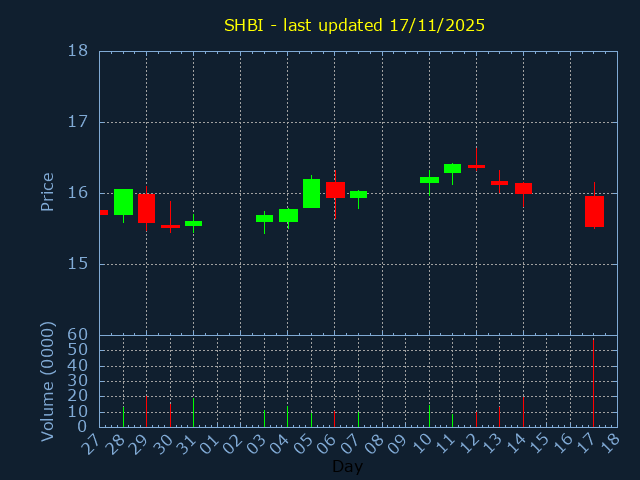The height and width of the screenshot is (480, 640).
Task: Click the small green candlestick on day 31
Action: (x=193, y=223)
